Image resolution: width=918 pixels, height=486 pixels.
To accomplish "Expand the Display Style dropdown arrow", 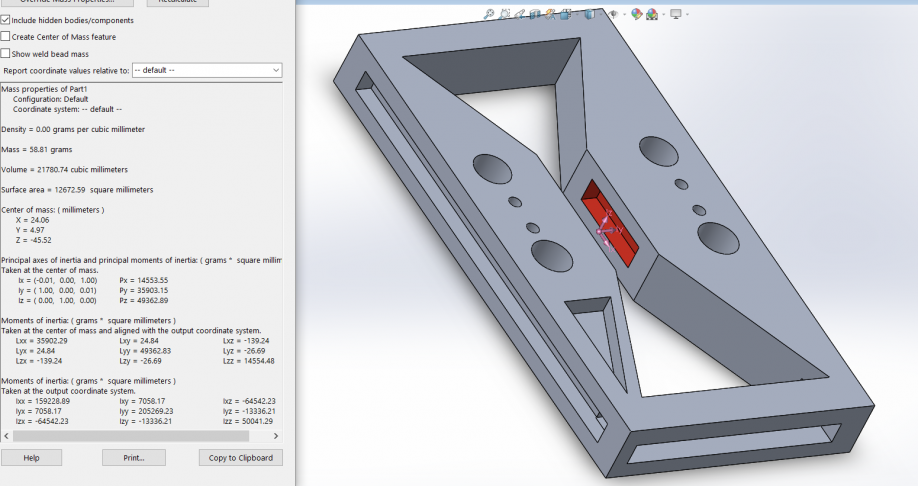I will (x=601, y=15).
